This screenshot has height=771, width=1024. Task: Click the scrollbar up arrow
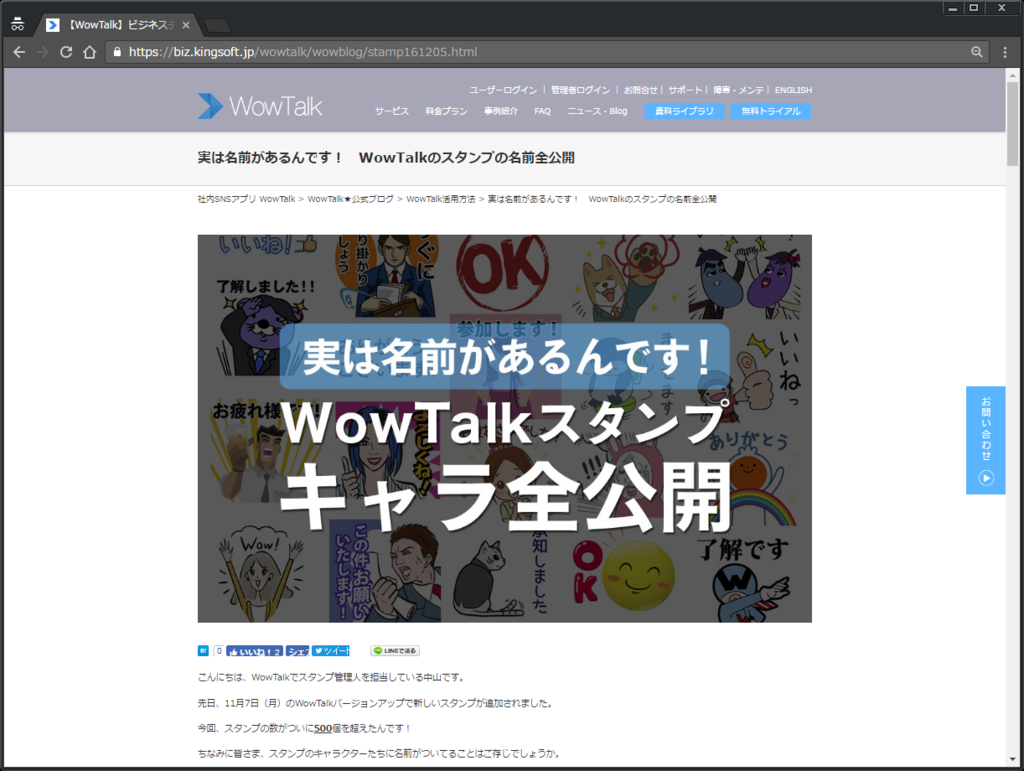[1013, 74]
